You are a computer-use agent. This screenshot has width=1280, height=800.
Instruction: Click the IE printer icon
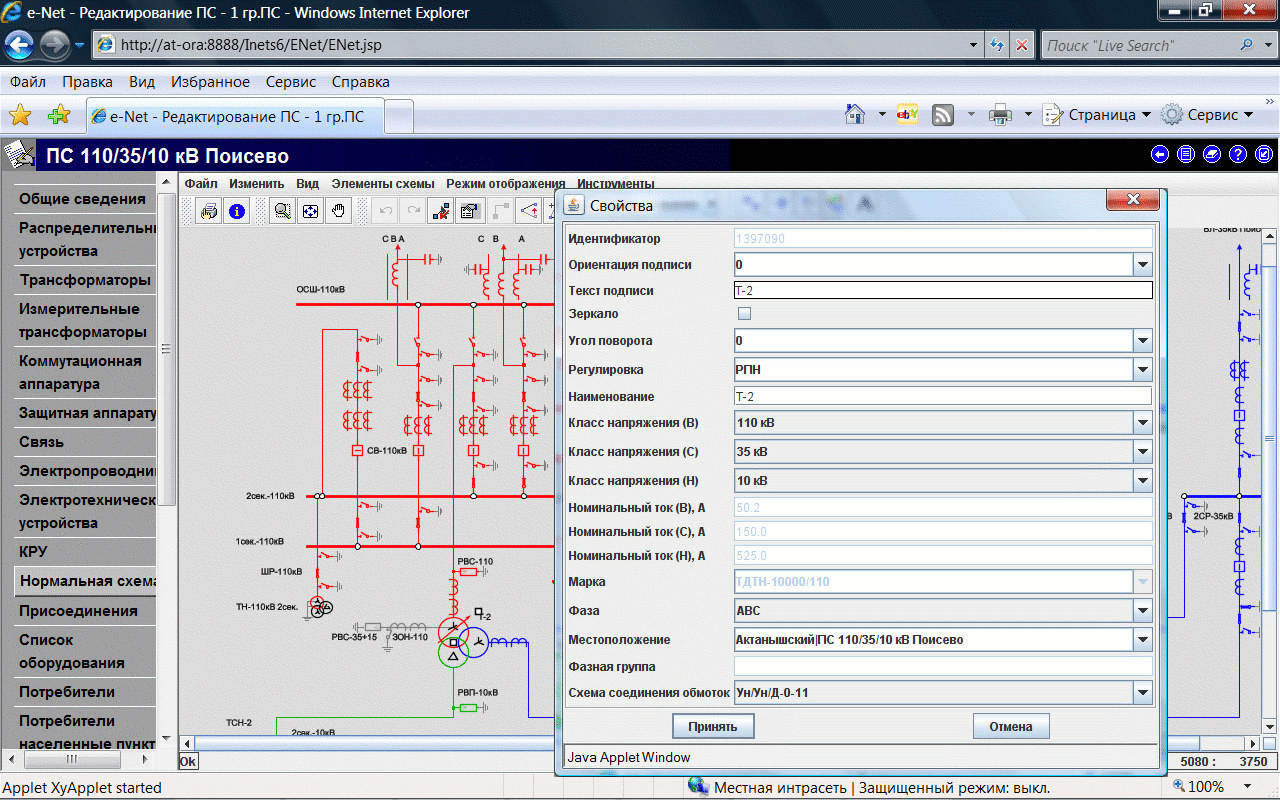click(x=1000, y=115)
